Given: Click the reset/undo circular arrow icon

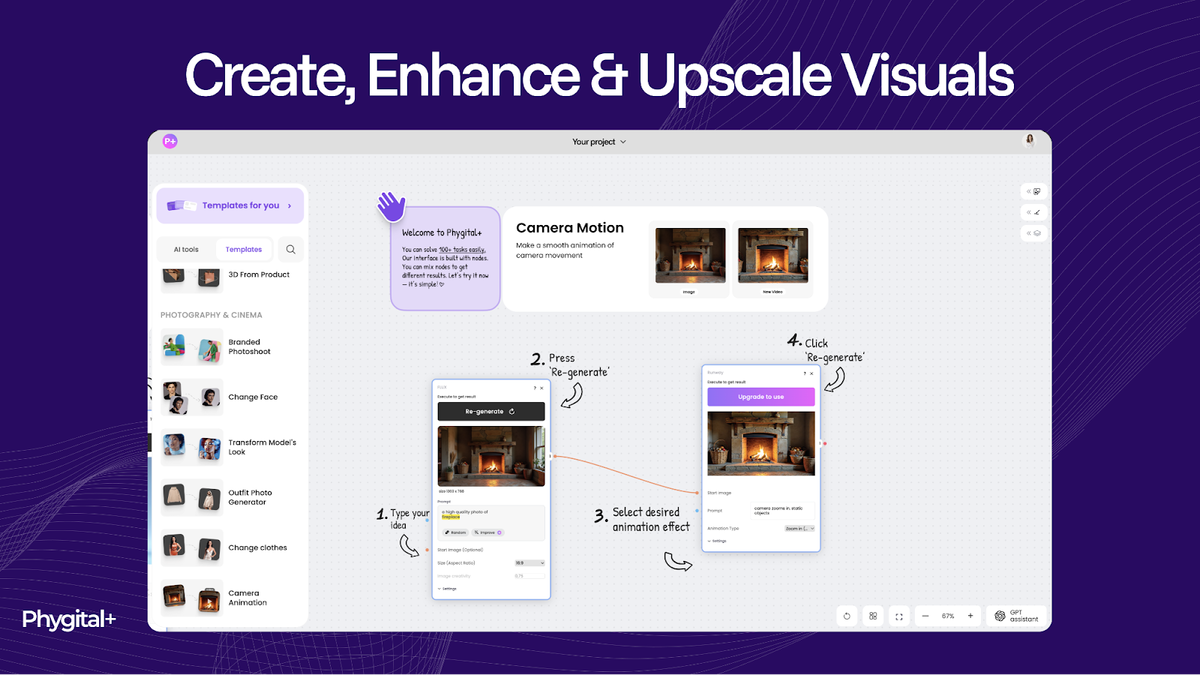Looking at the screenshot, I should tap(847, 616).
